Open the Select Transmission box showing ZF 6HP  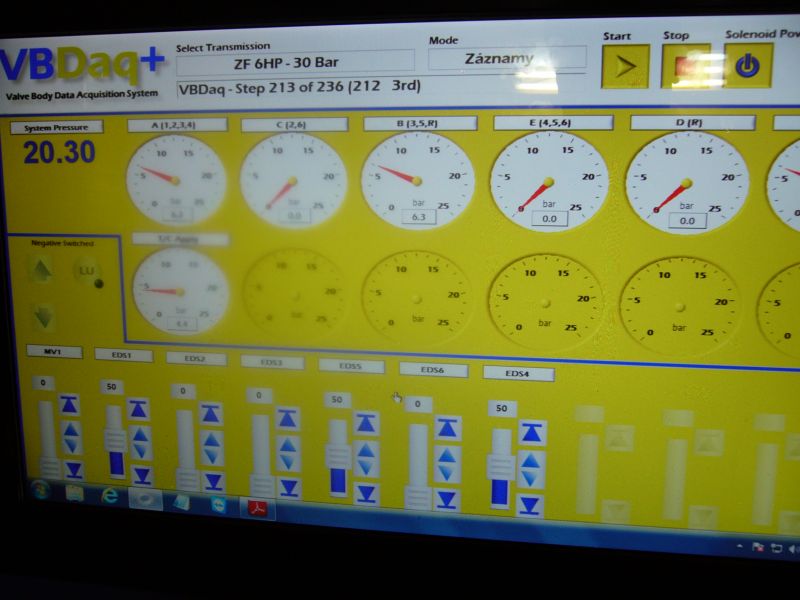click(295, 62)
